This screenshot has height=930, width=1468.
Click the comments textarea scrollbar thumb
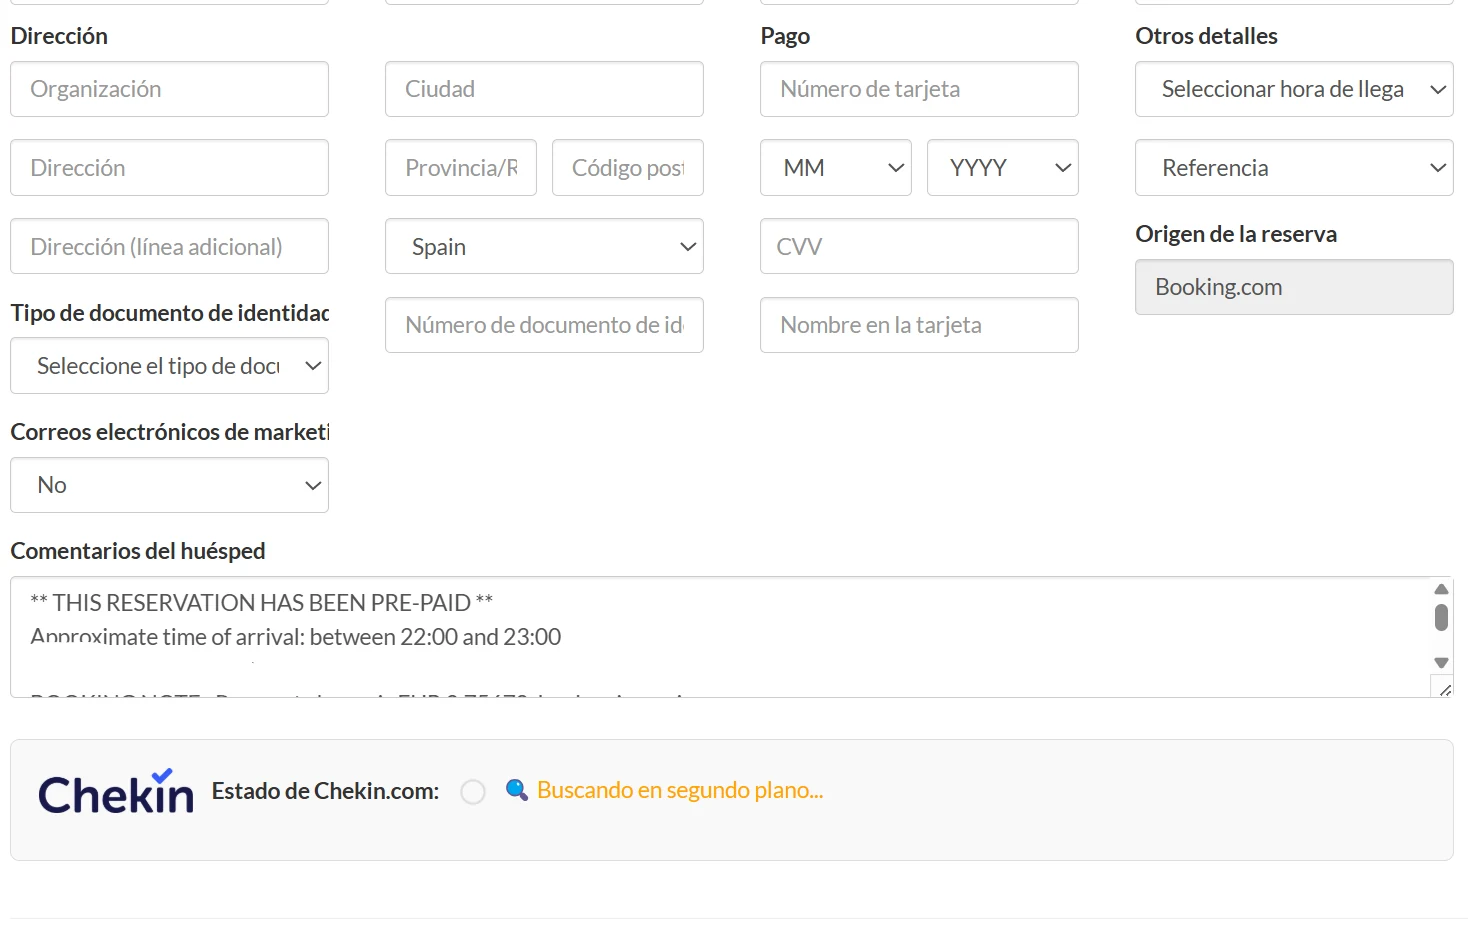(x=1441, y=617)
